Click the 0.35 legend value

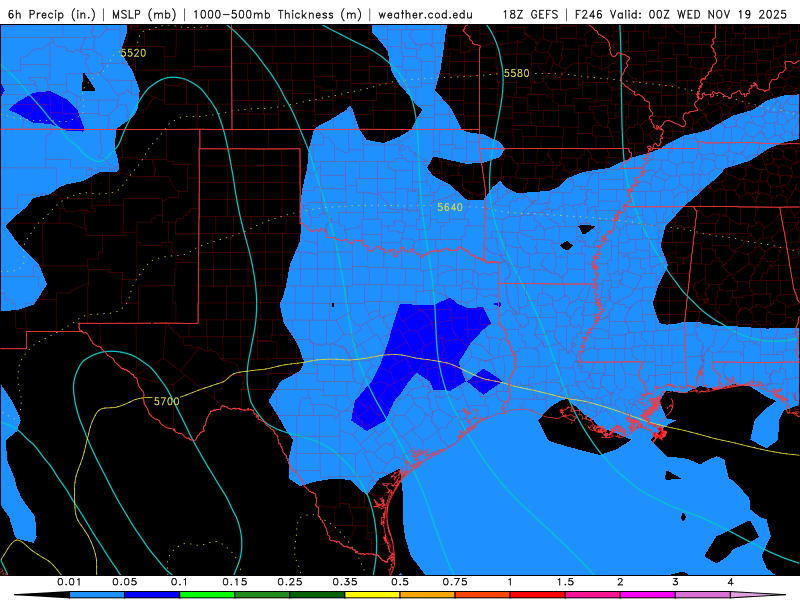point(345,582)
